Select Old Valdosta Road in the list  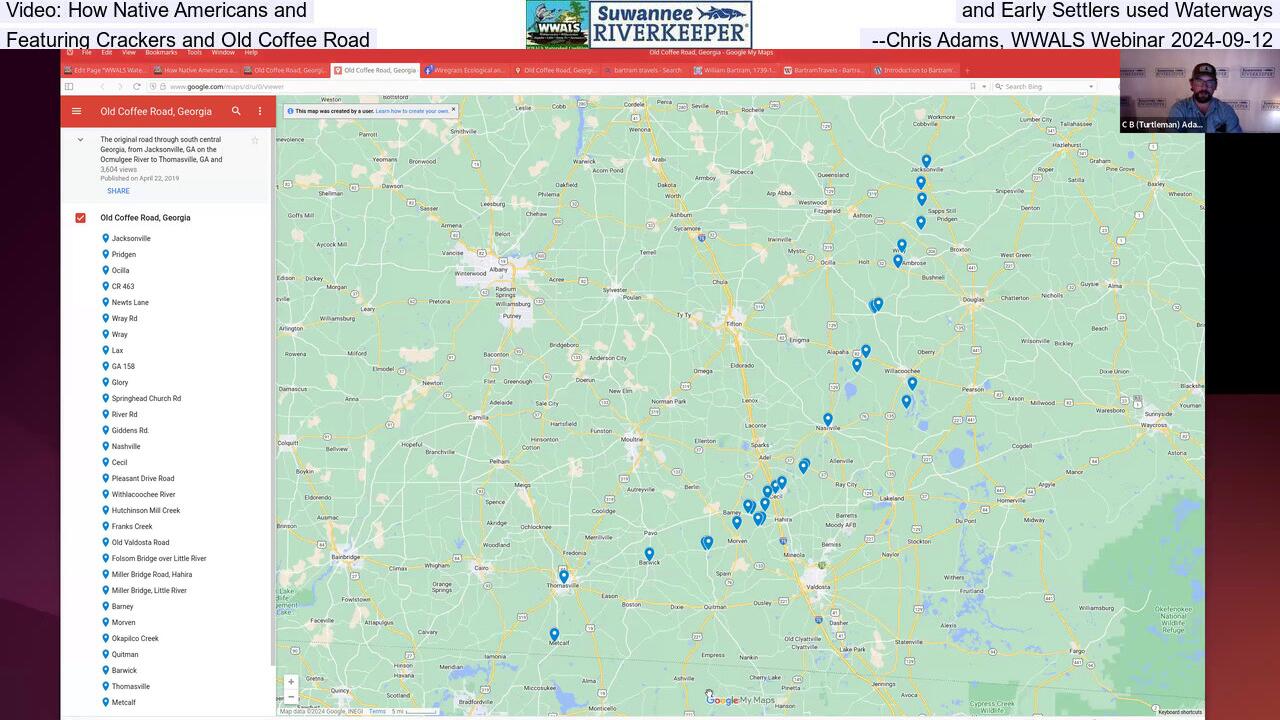pyautogui.click(x=140, y=542)
